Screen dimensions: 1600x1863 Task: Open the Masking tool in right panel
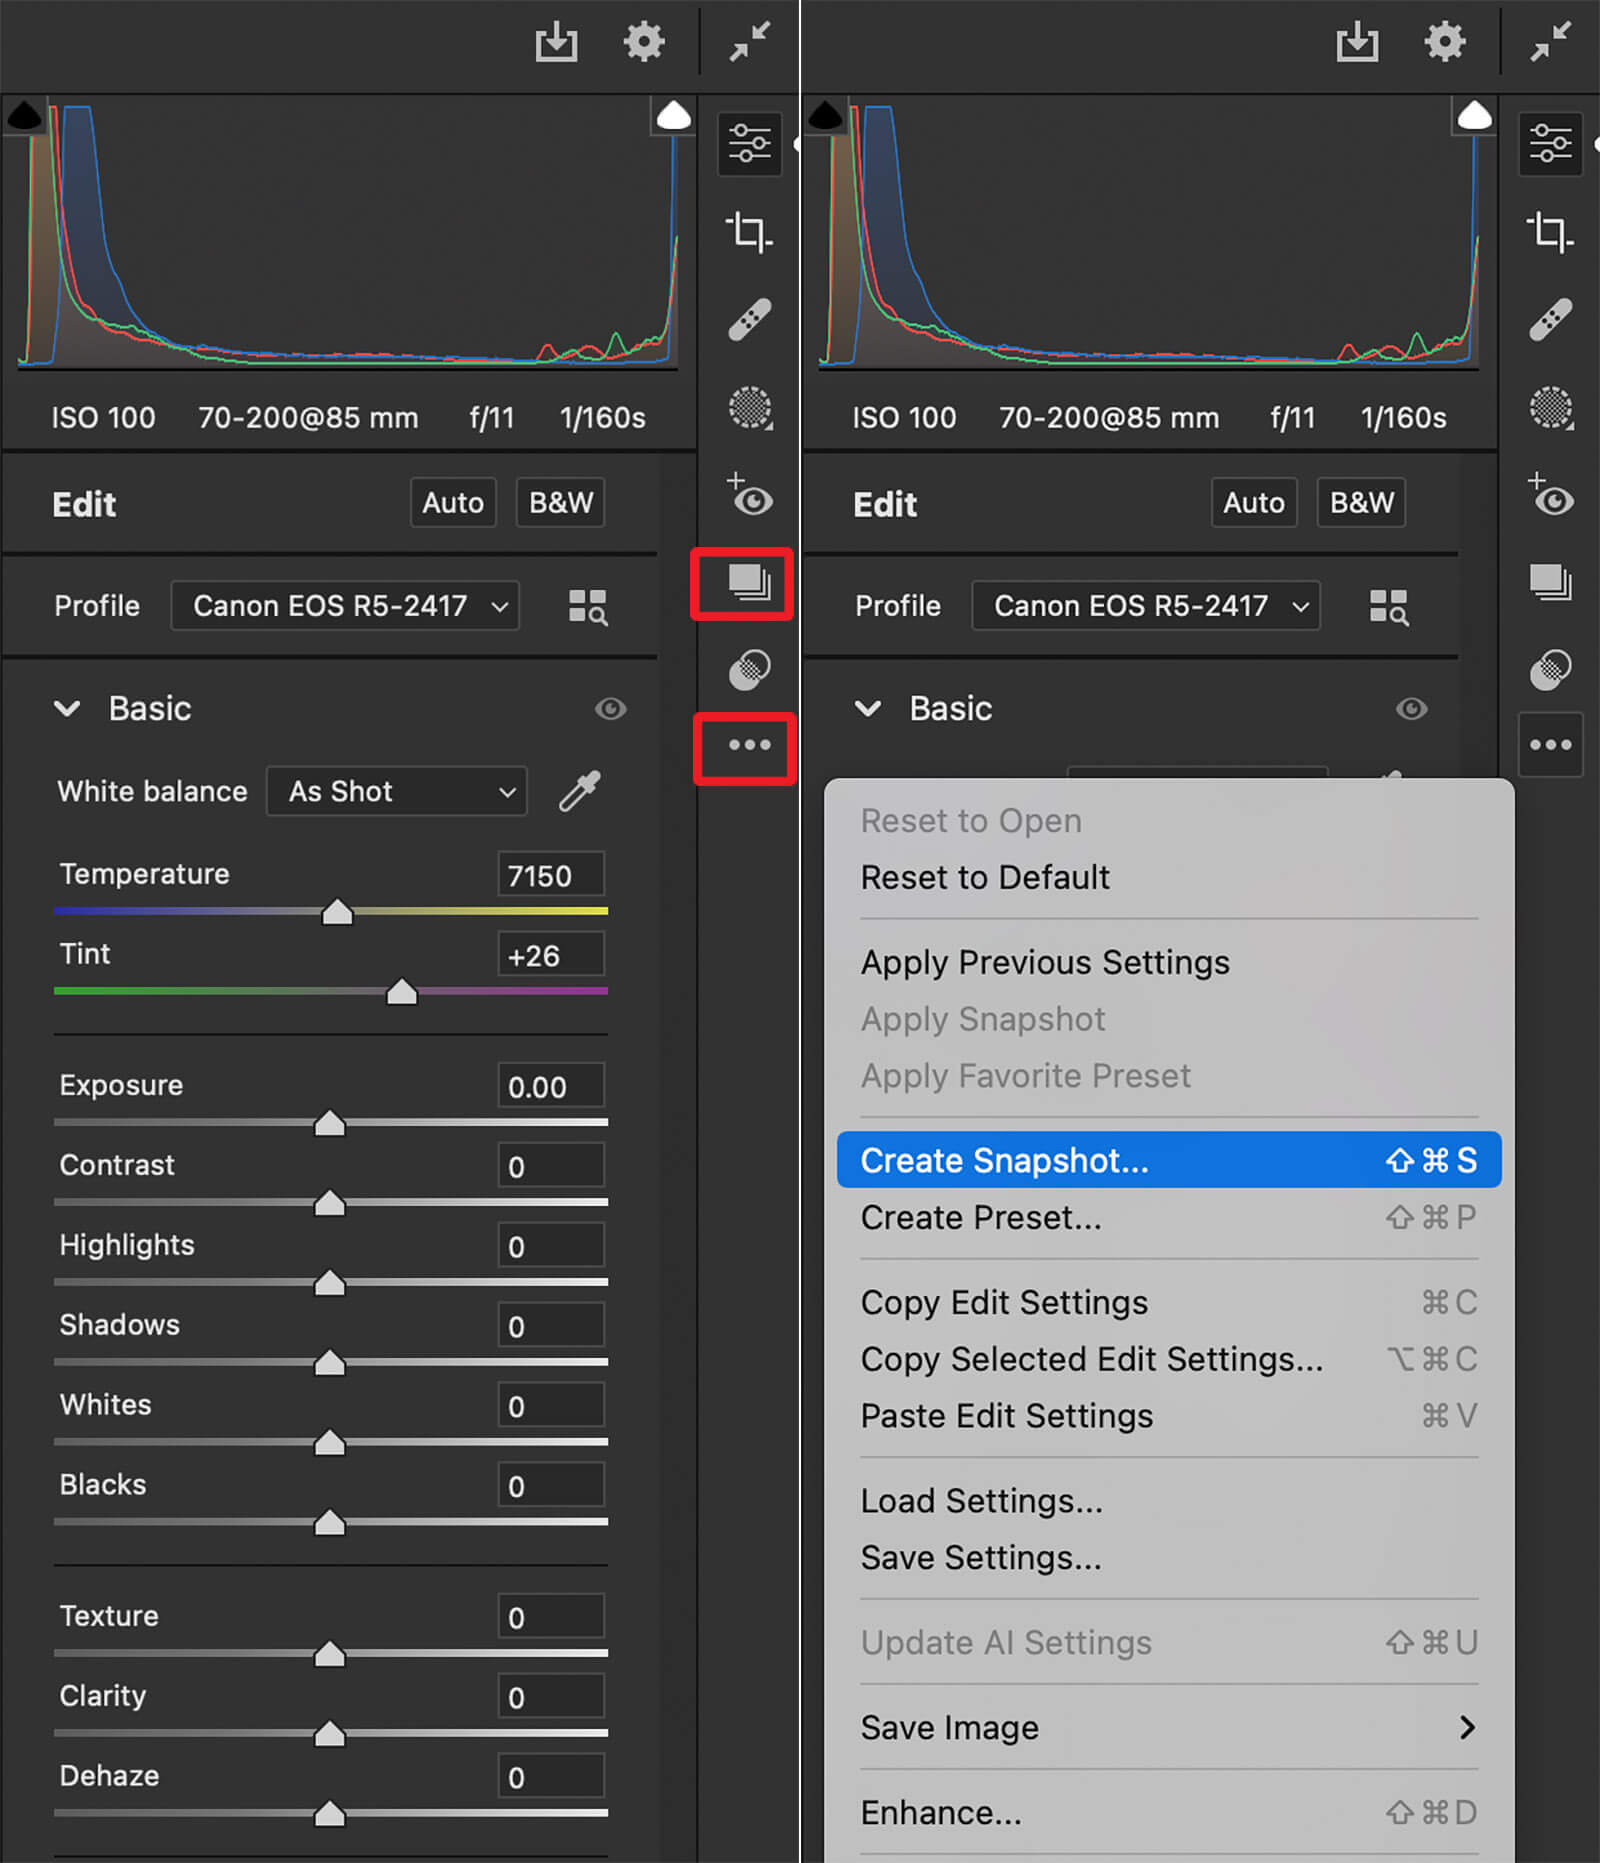click(x=1550, y=408)
